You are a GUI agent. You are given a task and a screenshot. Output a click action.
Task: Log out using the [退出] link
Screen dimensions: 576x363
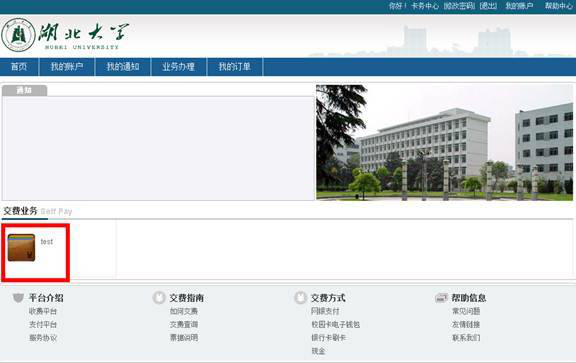489,6
